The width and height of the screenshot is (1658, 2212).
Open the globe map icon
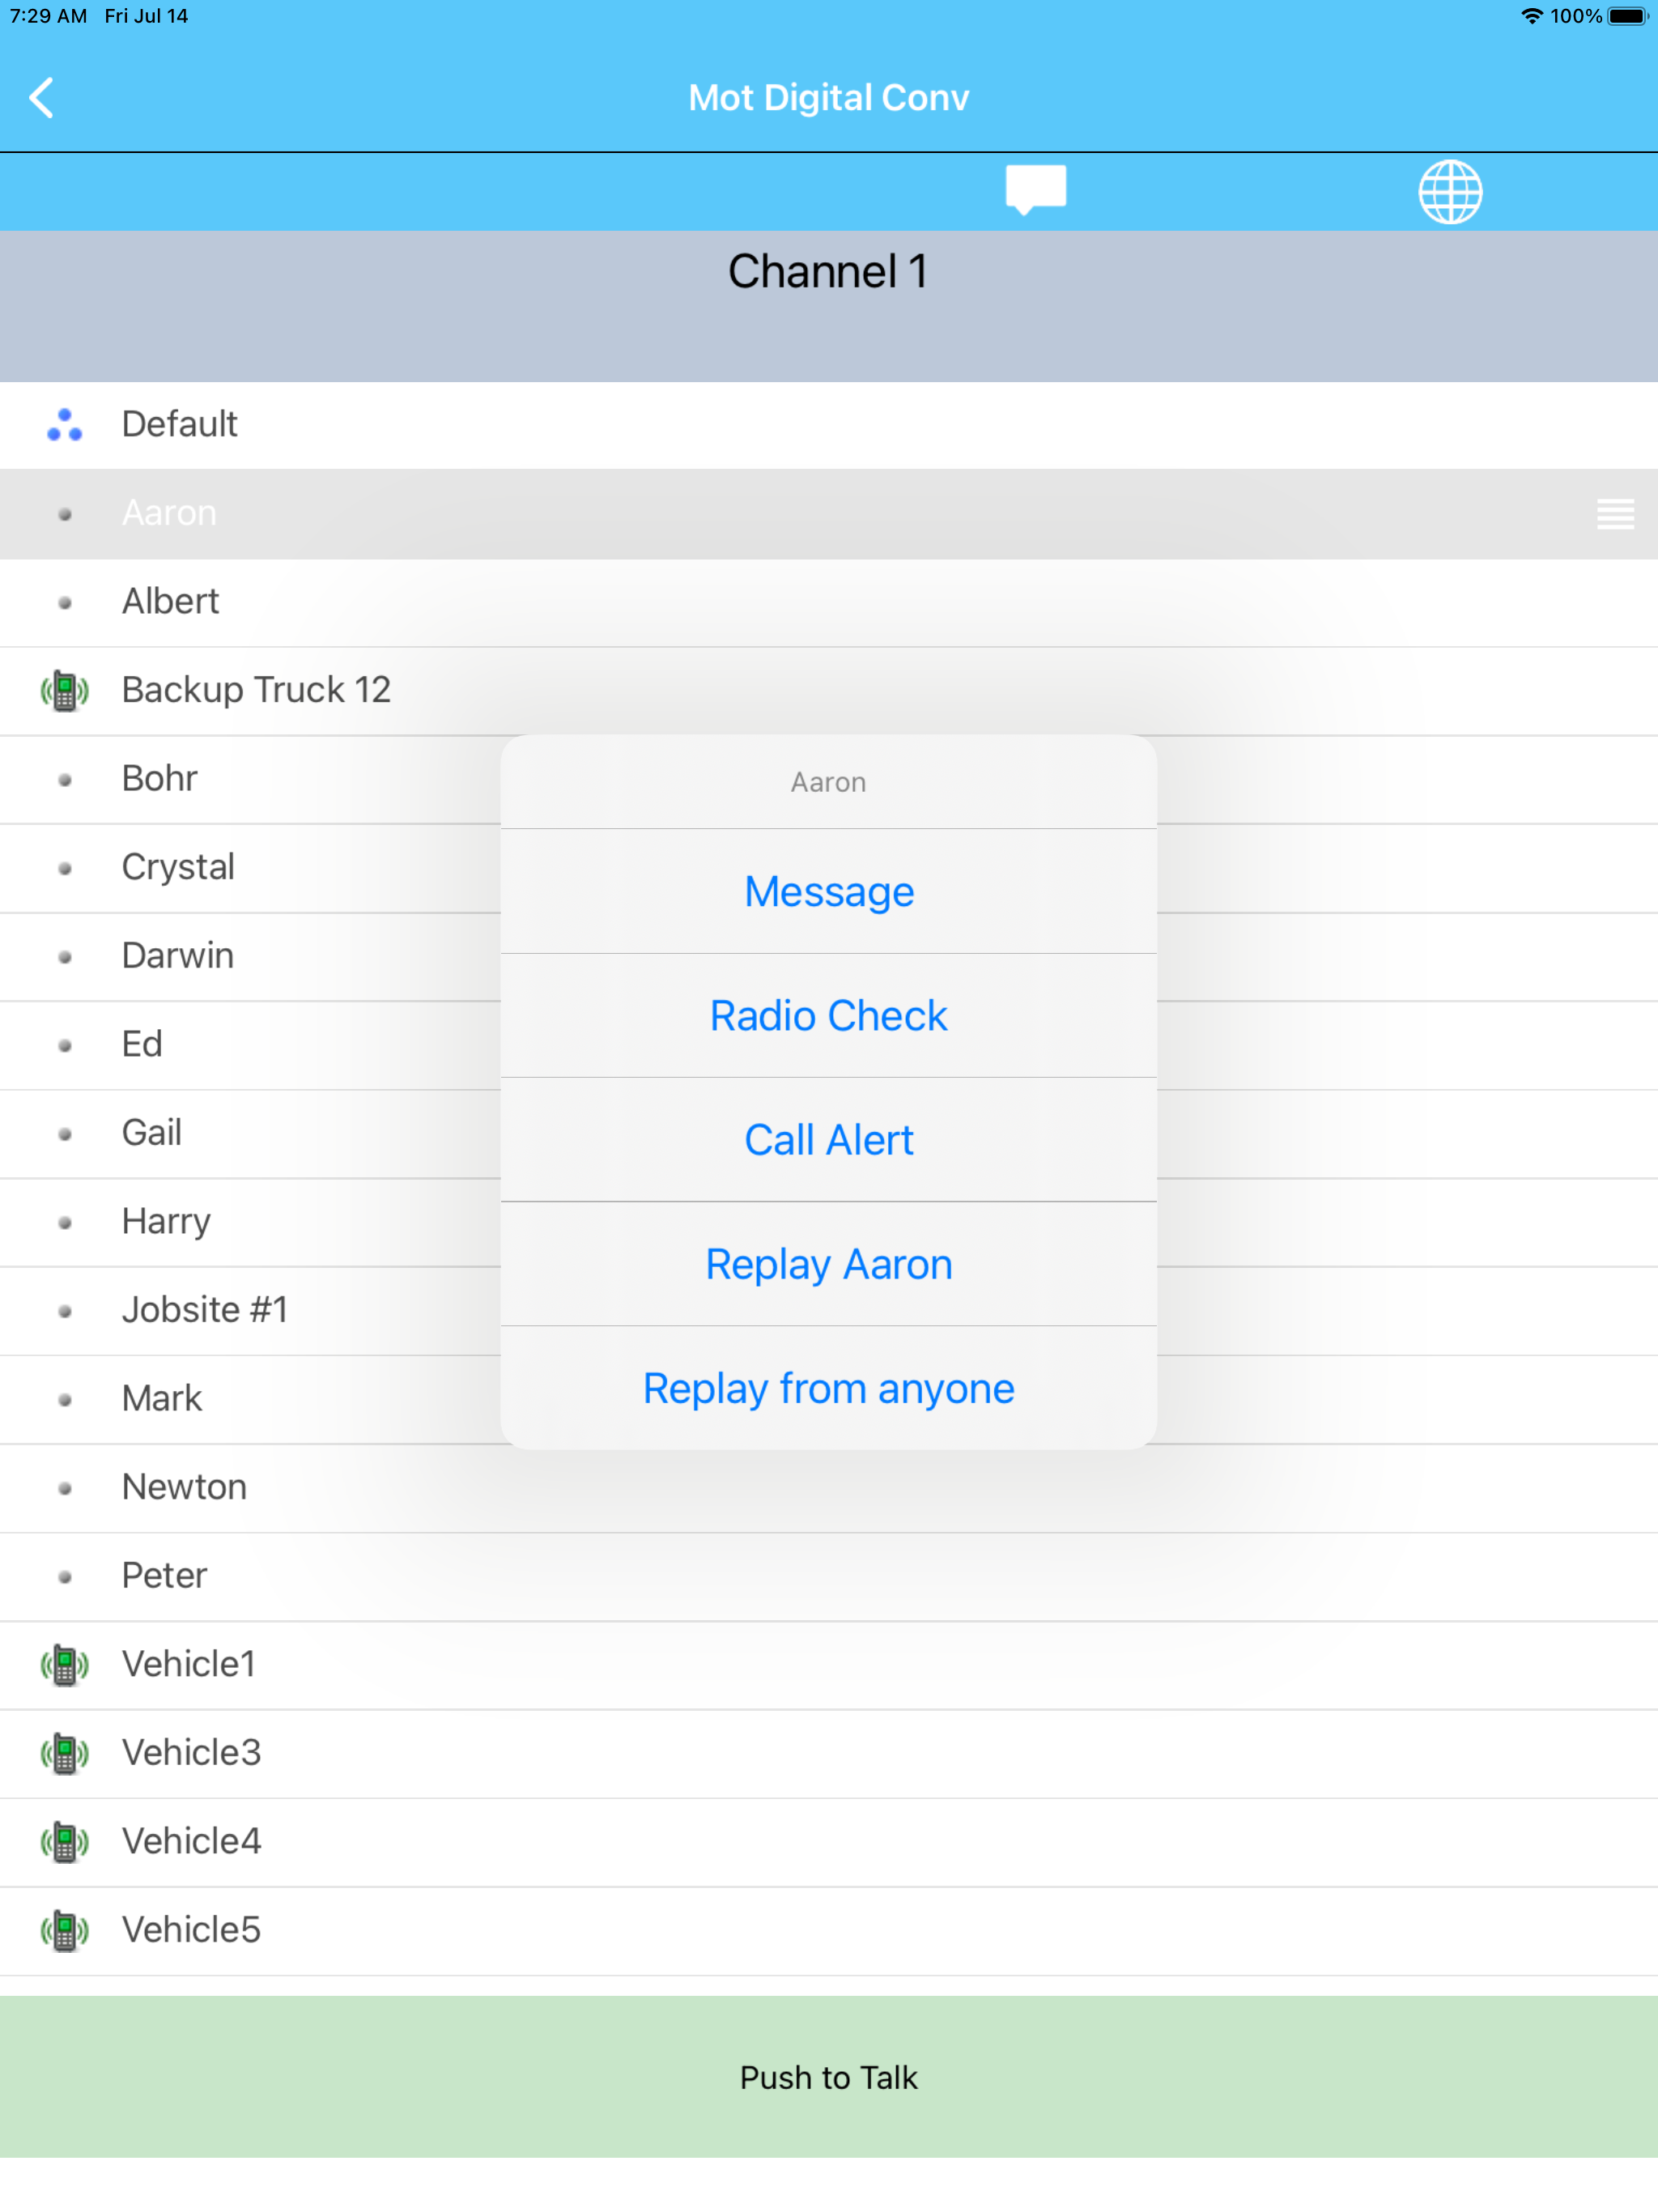click(1450, 191)
